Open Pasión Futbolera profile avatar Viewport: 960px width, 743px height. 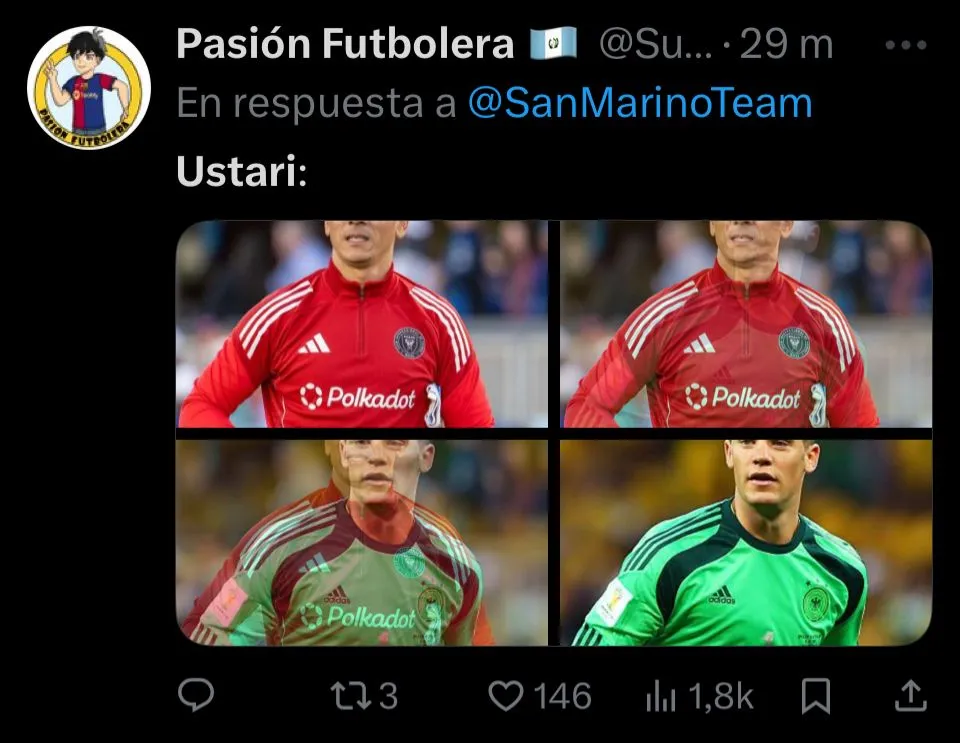89,88
